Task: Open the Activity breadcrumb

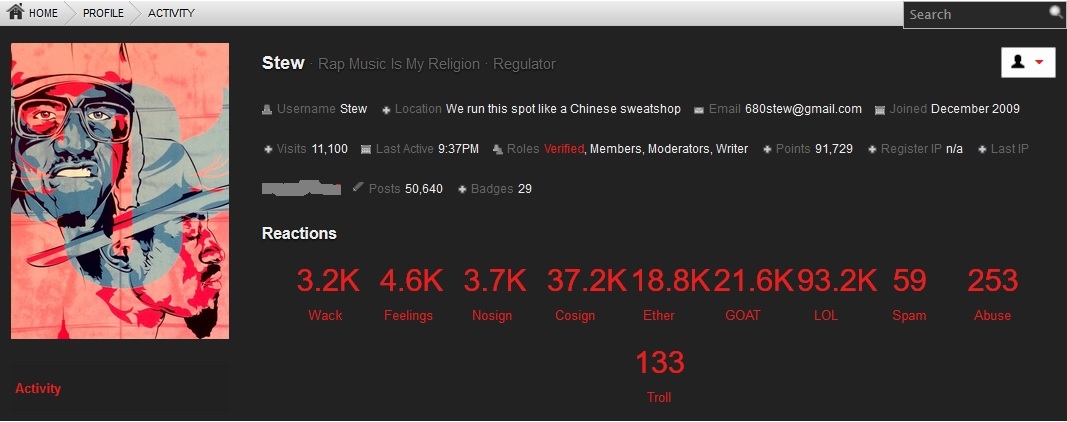Action: coord(171,13)
